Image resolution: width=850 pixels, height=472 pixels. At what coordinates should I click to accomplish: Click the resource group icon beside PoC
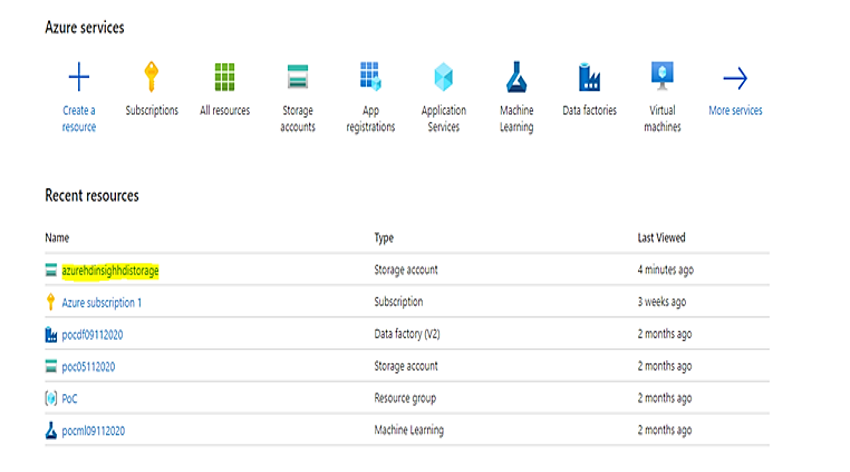click(51, 398)
